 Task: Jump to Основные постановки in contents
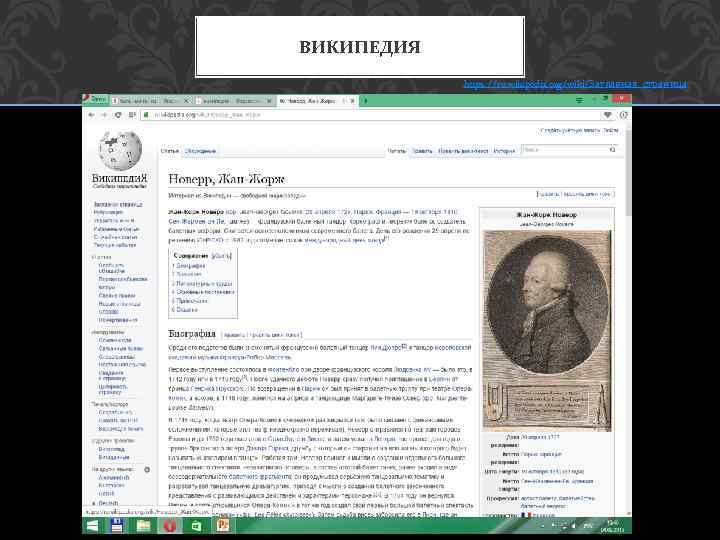click(205, 292)
